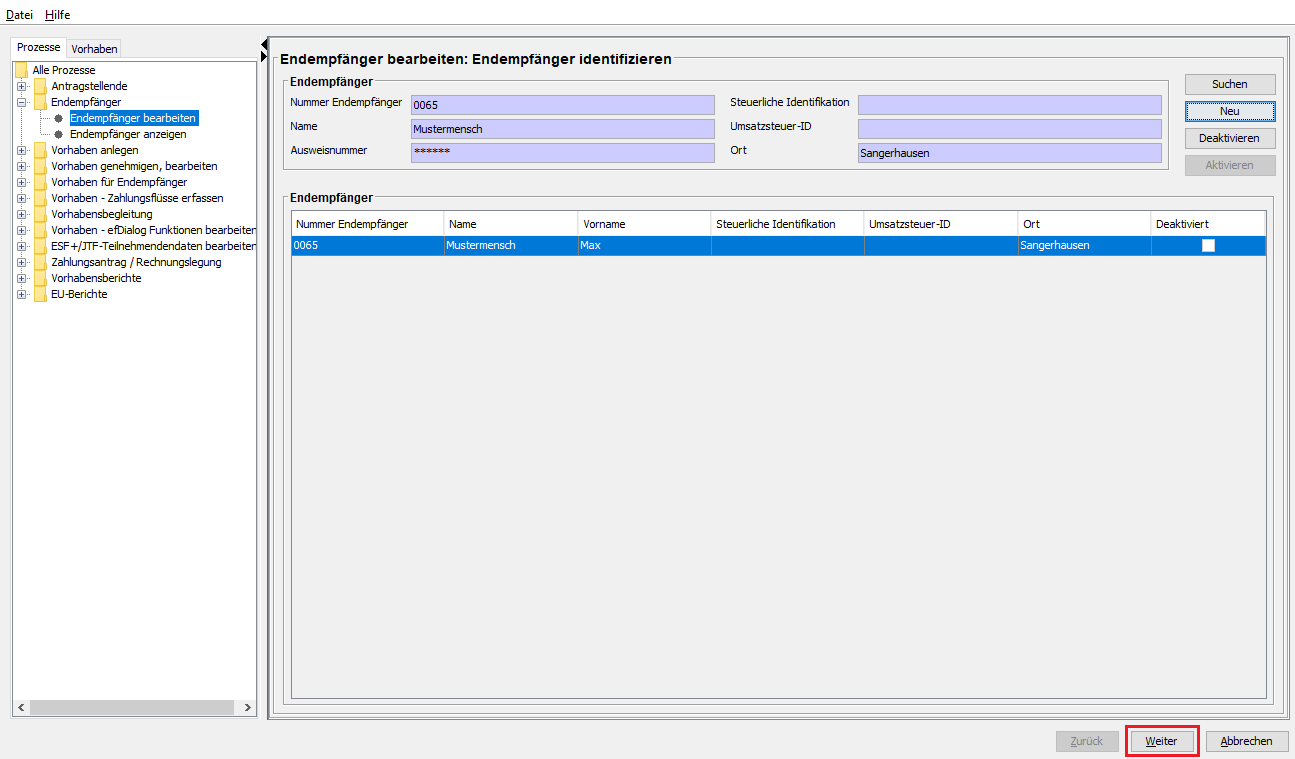Expand the Vorhaben anlegen node
This screenshot has height=759, width=1295.
22,150
